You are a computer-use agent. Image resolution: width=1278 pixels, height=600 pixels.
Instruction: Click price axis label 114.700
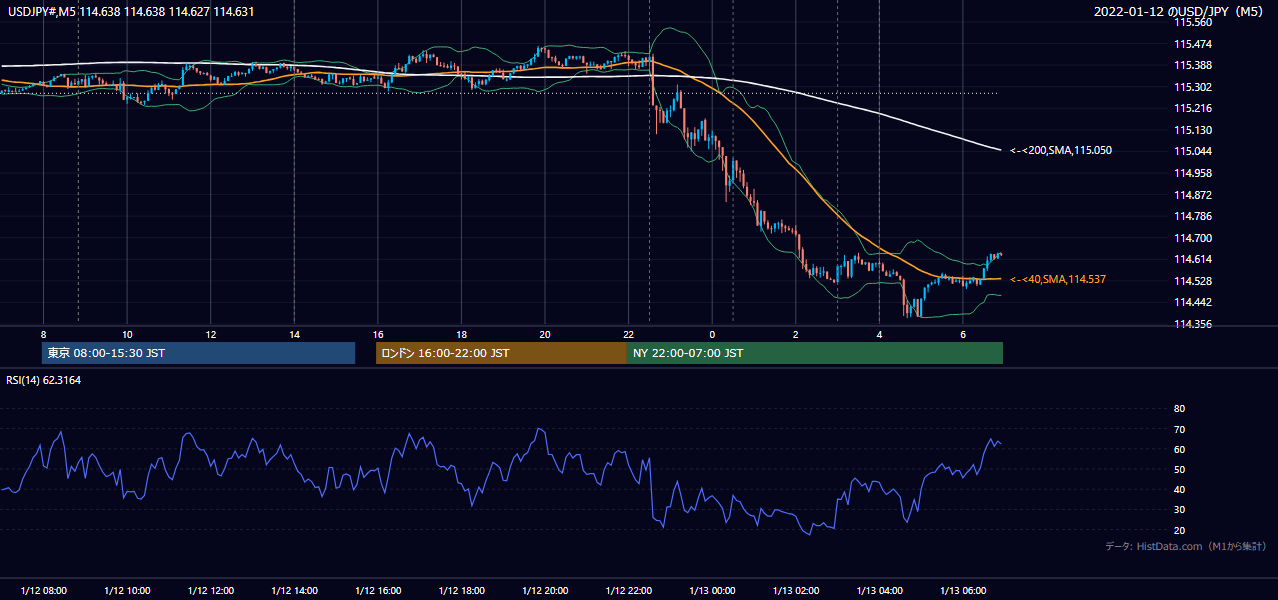pos(1192,238)
